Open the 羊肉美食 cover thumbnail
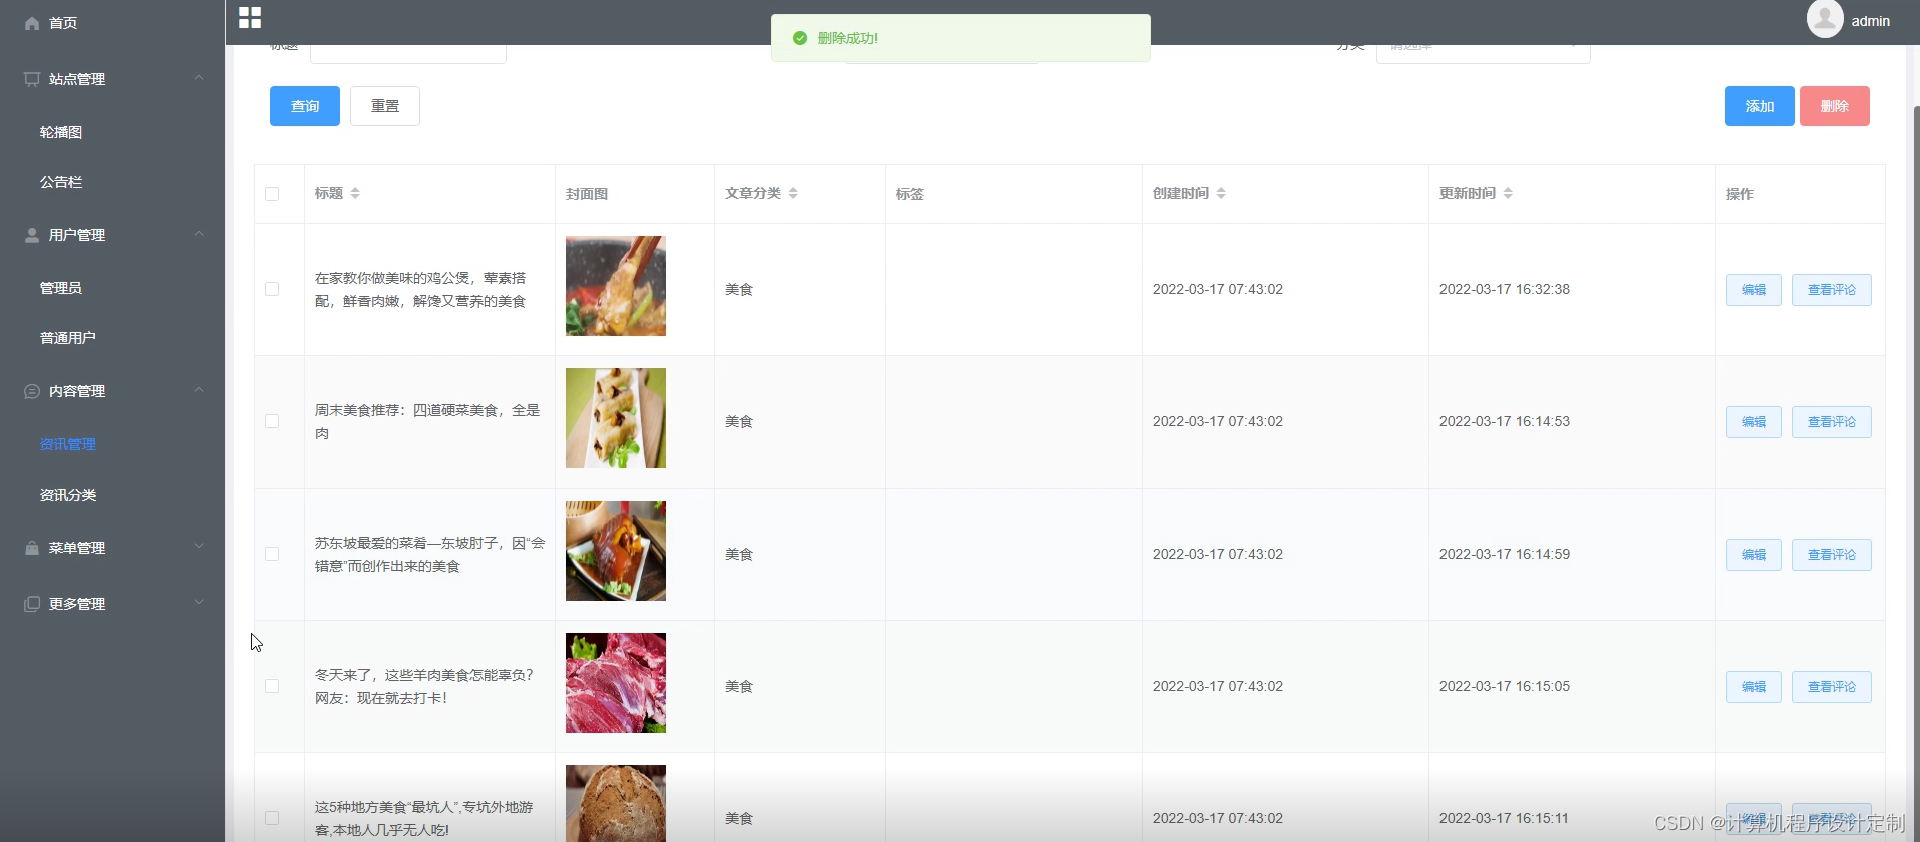This screenshot has width=1920, height=842. click(616, 683)
